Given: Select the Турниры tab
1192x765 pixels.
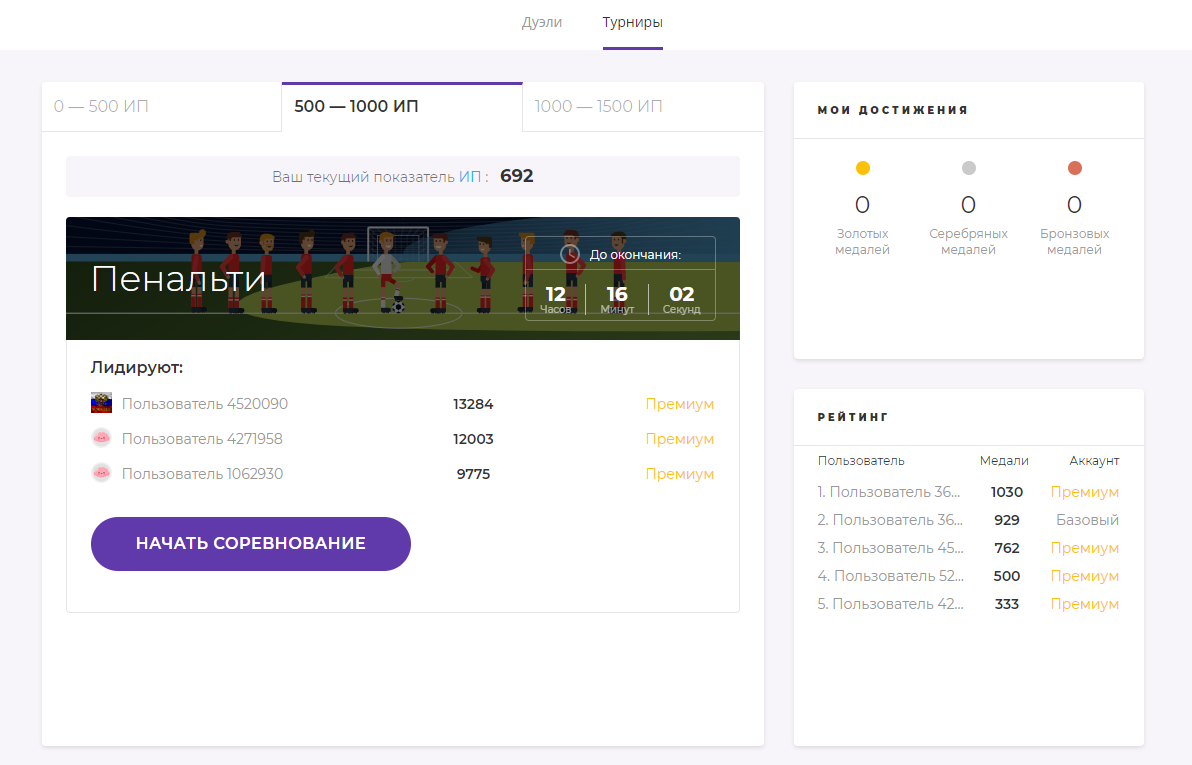Looking at the screenshot, I should [632, 23].
